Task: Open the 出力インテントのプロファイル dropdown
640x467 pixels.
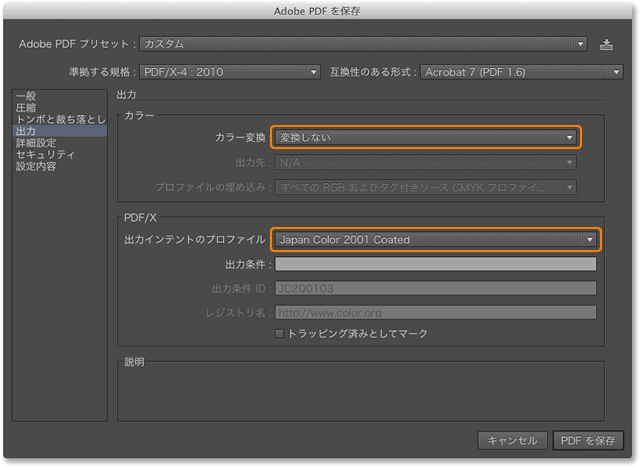Action: 435,240
